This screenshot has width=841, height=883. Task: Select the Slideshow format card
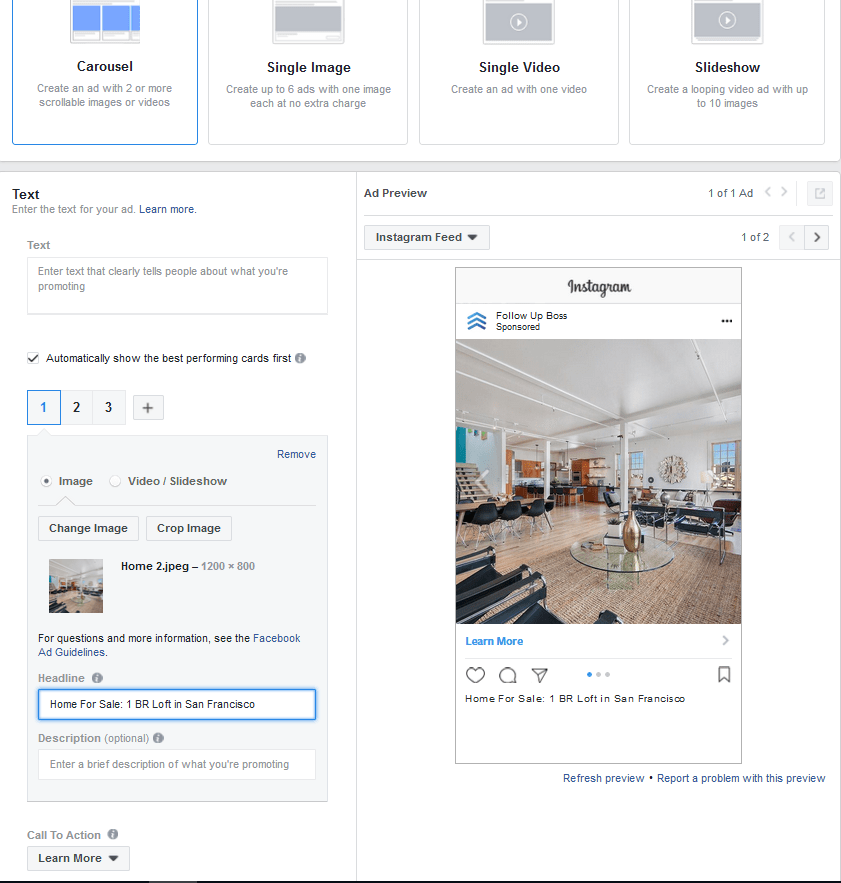tap(727, 72)
